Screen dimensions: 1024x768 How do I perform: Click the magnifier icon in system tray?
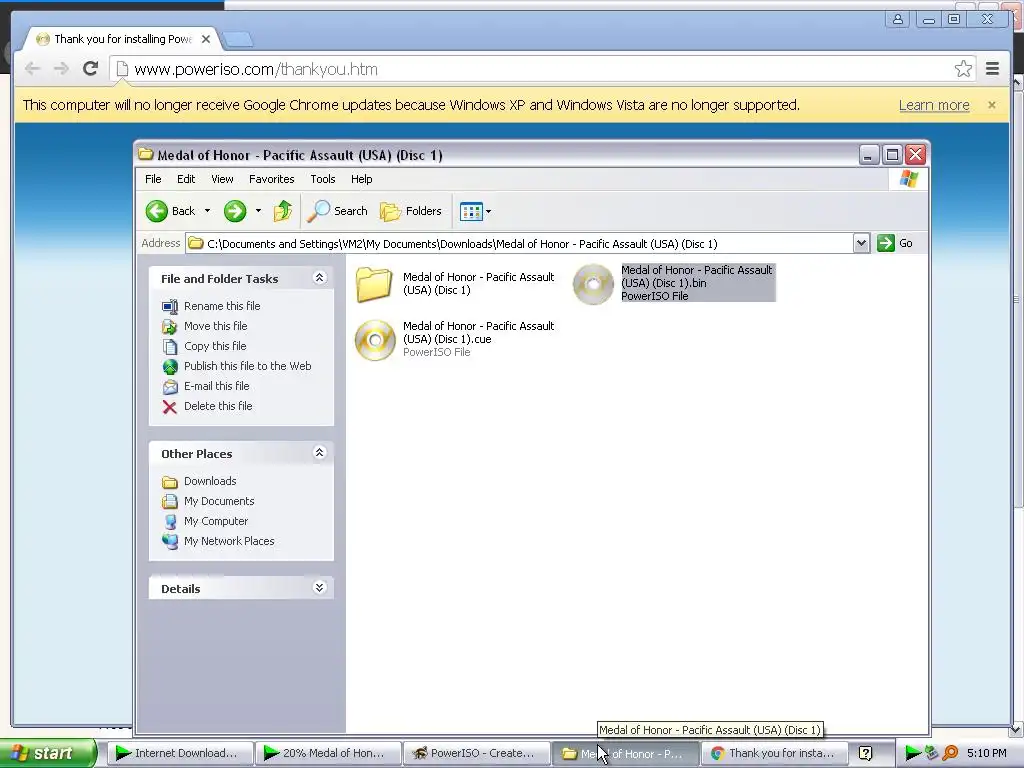tap(950, 754)
